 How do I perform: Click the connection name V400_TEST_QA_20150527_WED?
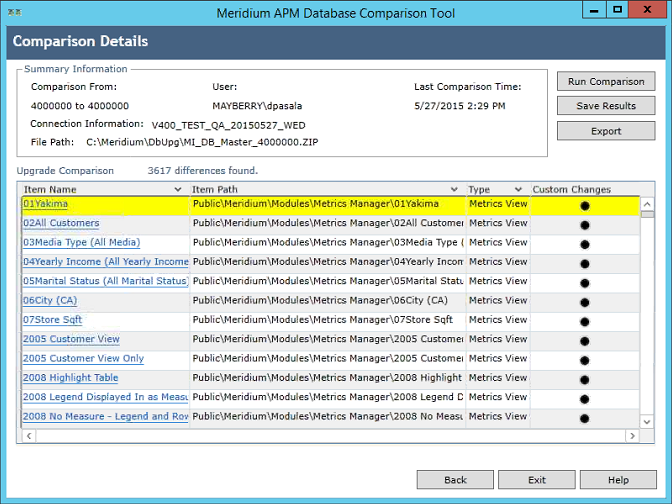pos(228,126)
